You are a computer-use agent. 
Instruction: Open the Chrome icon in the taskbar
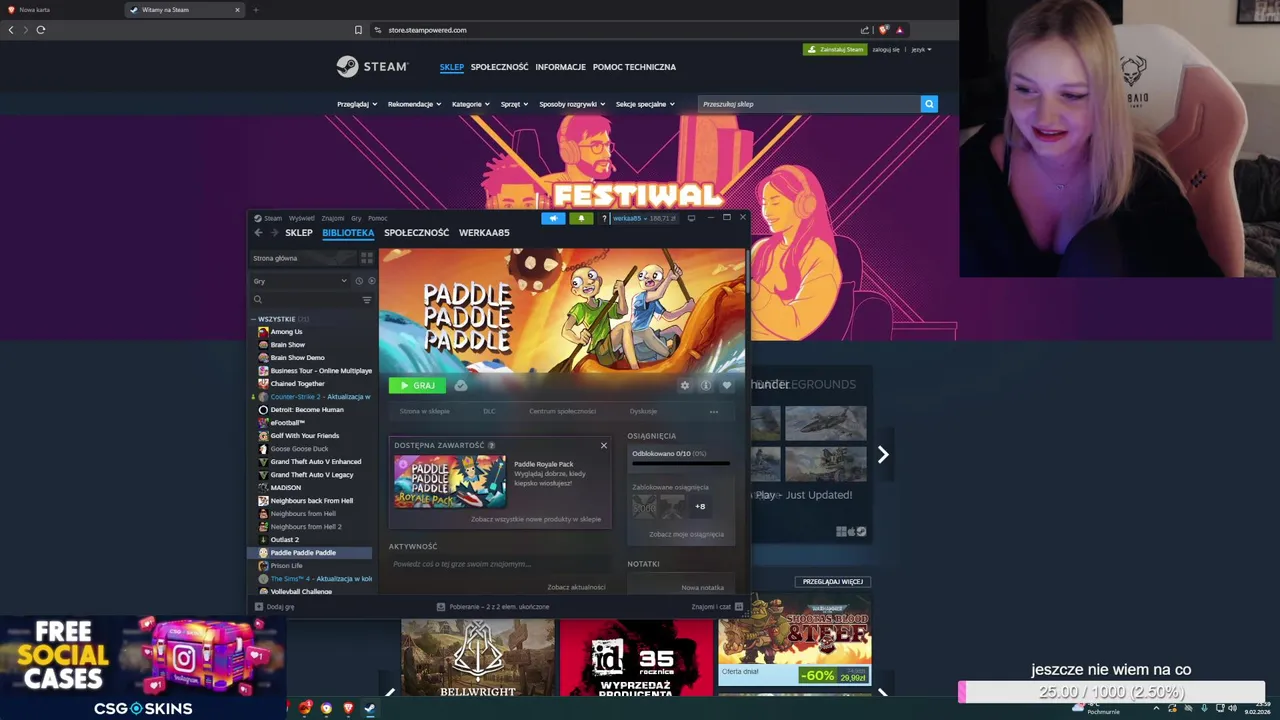tap(326, 708)
